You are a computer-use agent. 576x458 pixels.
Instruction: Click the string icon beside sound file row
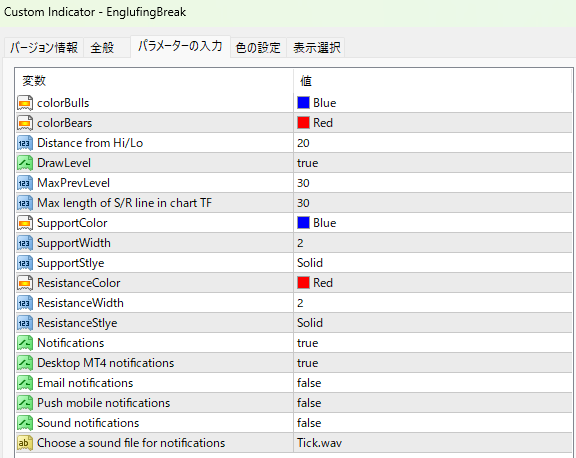pyautogui.click(x=25, y=443)
